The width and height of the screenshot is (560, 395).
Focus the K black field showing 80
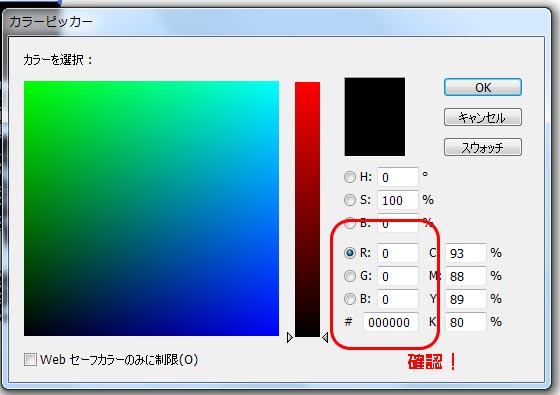click(x=466, y=322)
